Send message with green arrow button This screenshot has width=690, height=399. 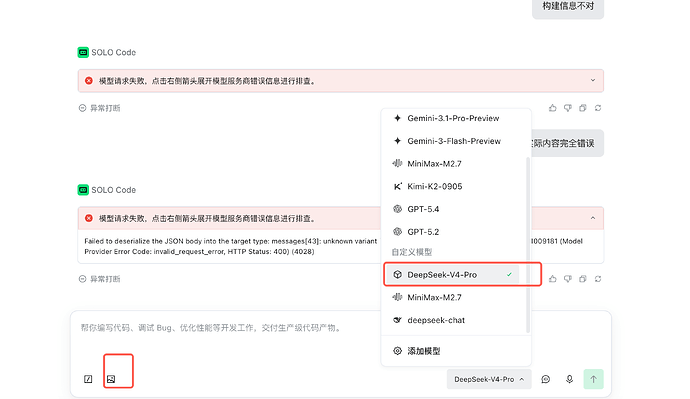click(593, 379)
